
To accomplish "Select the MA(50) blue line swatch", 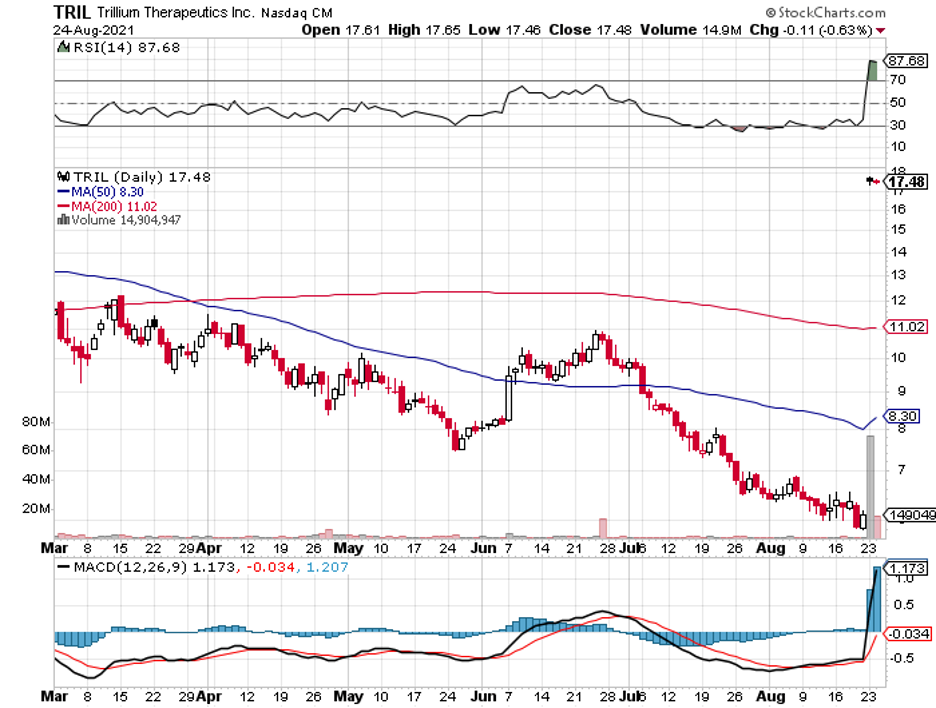I will tap(63, 190).
